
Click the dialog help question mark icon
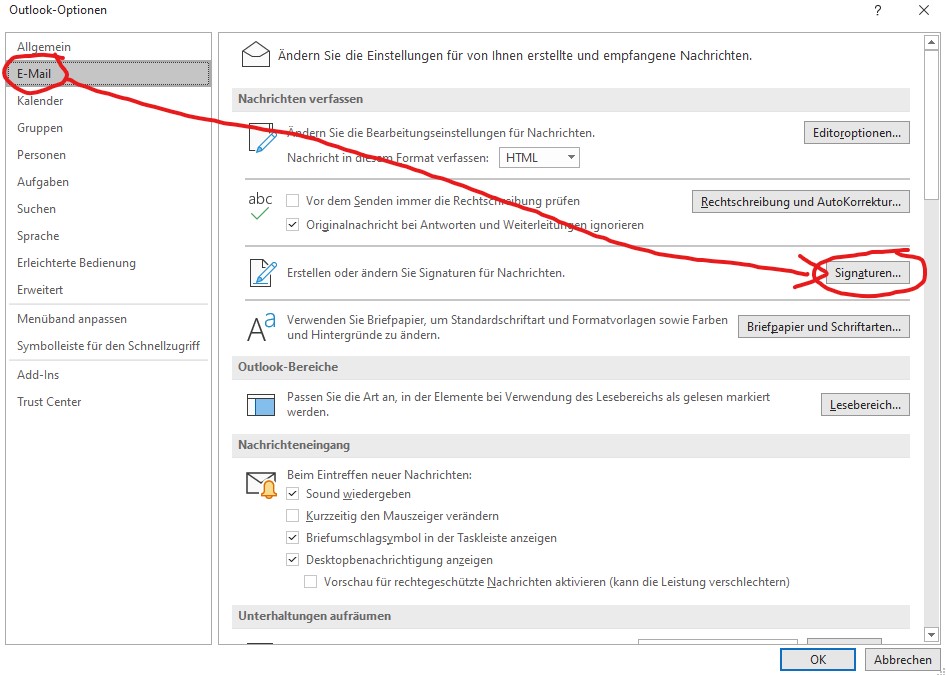tap(877, 11)
